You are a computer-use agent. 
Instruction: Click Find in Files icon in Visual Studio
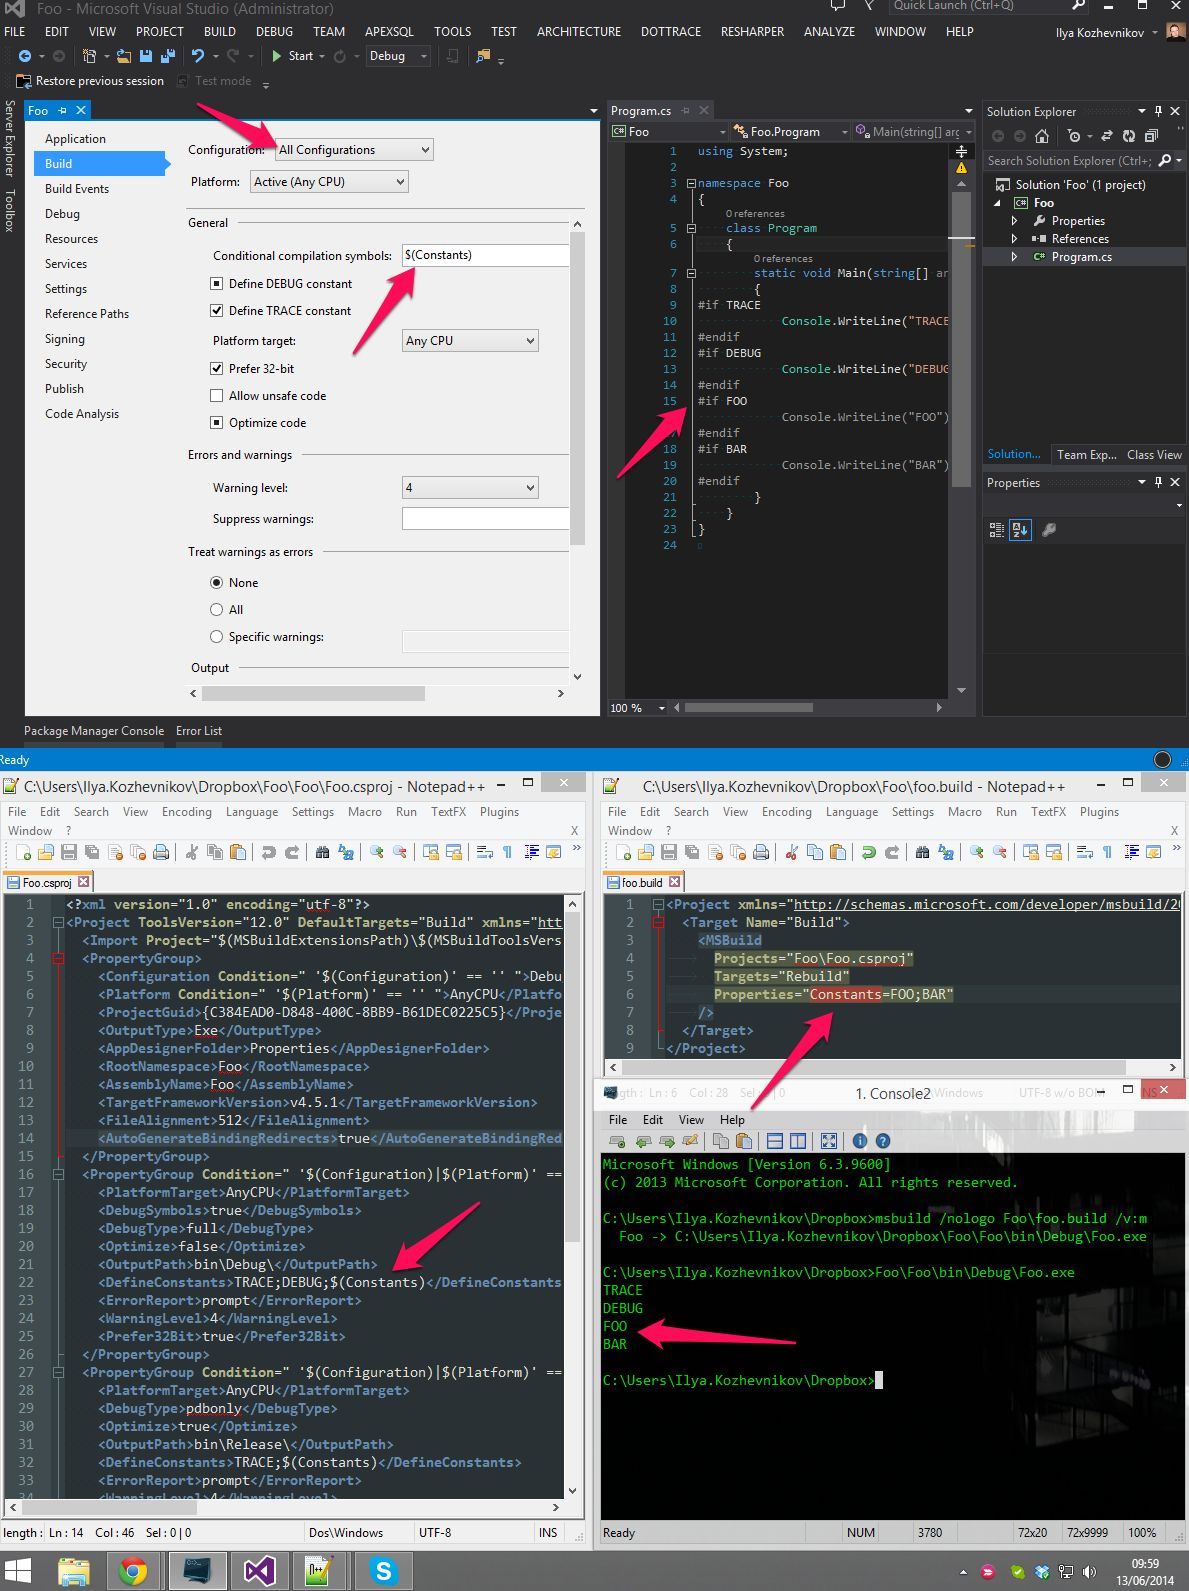point(484,56)
